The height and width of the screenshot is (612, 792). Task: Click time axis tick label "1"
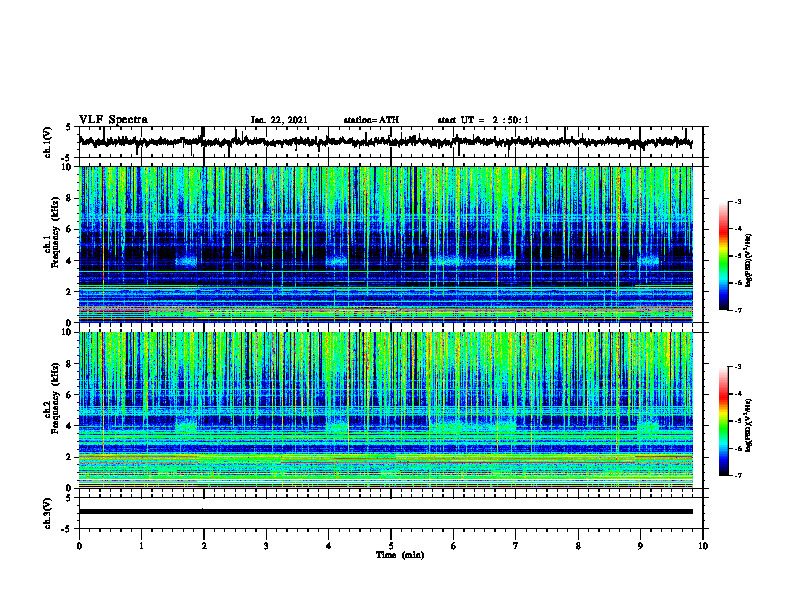(x=141, y=546)
